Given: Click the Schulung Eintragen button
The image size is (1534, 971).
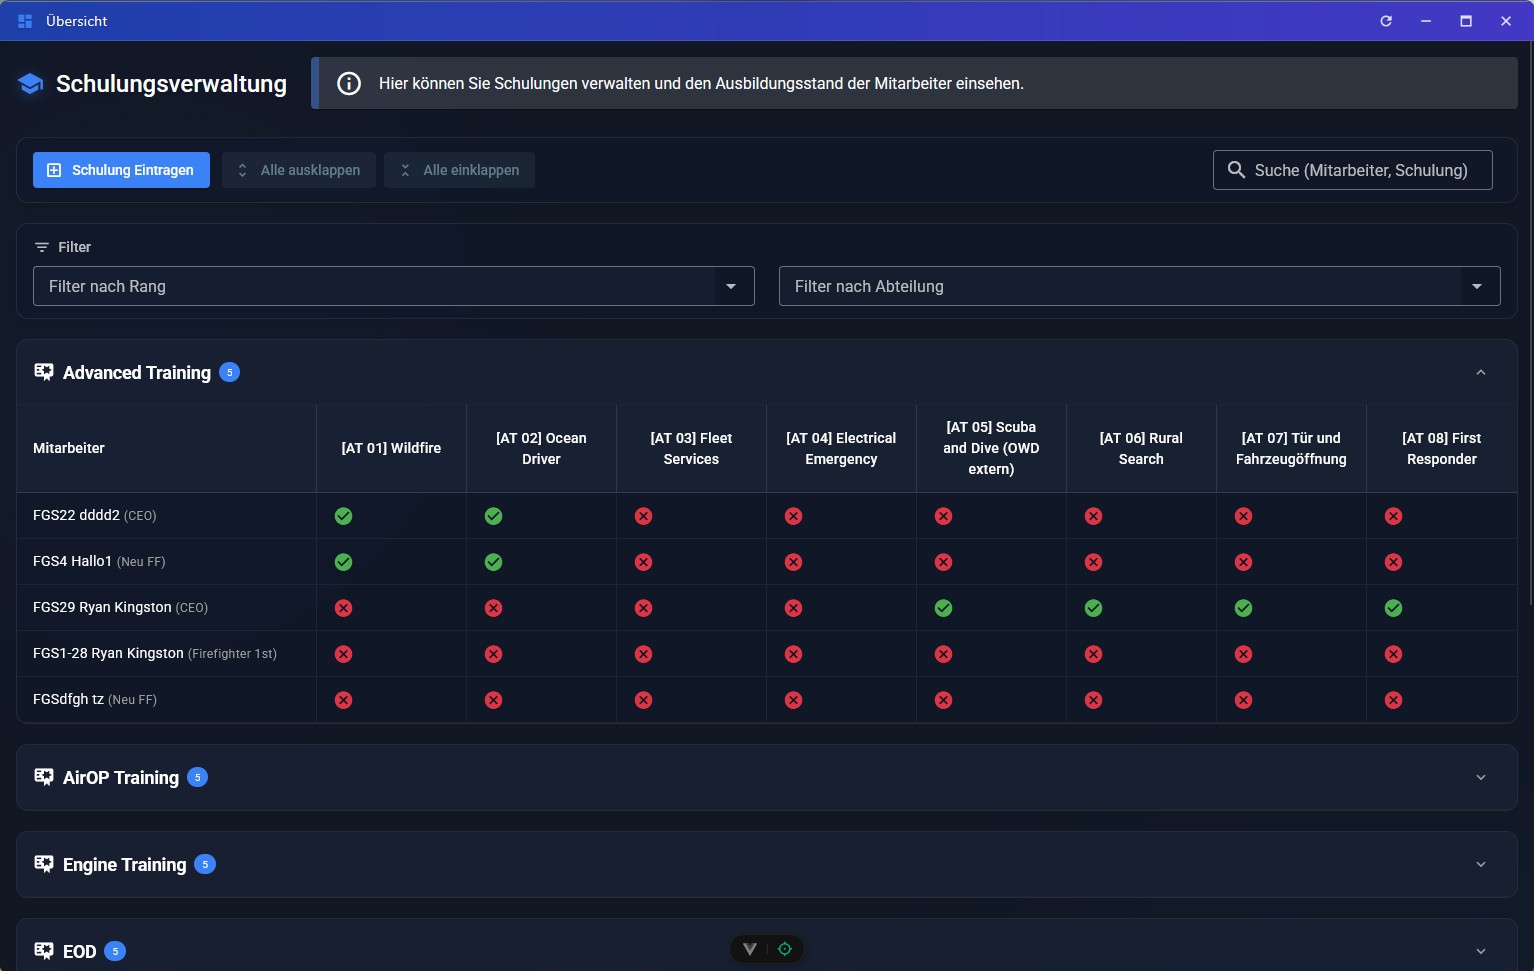Looking at the screenshot, I should point(121,170).
